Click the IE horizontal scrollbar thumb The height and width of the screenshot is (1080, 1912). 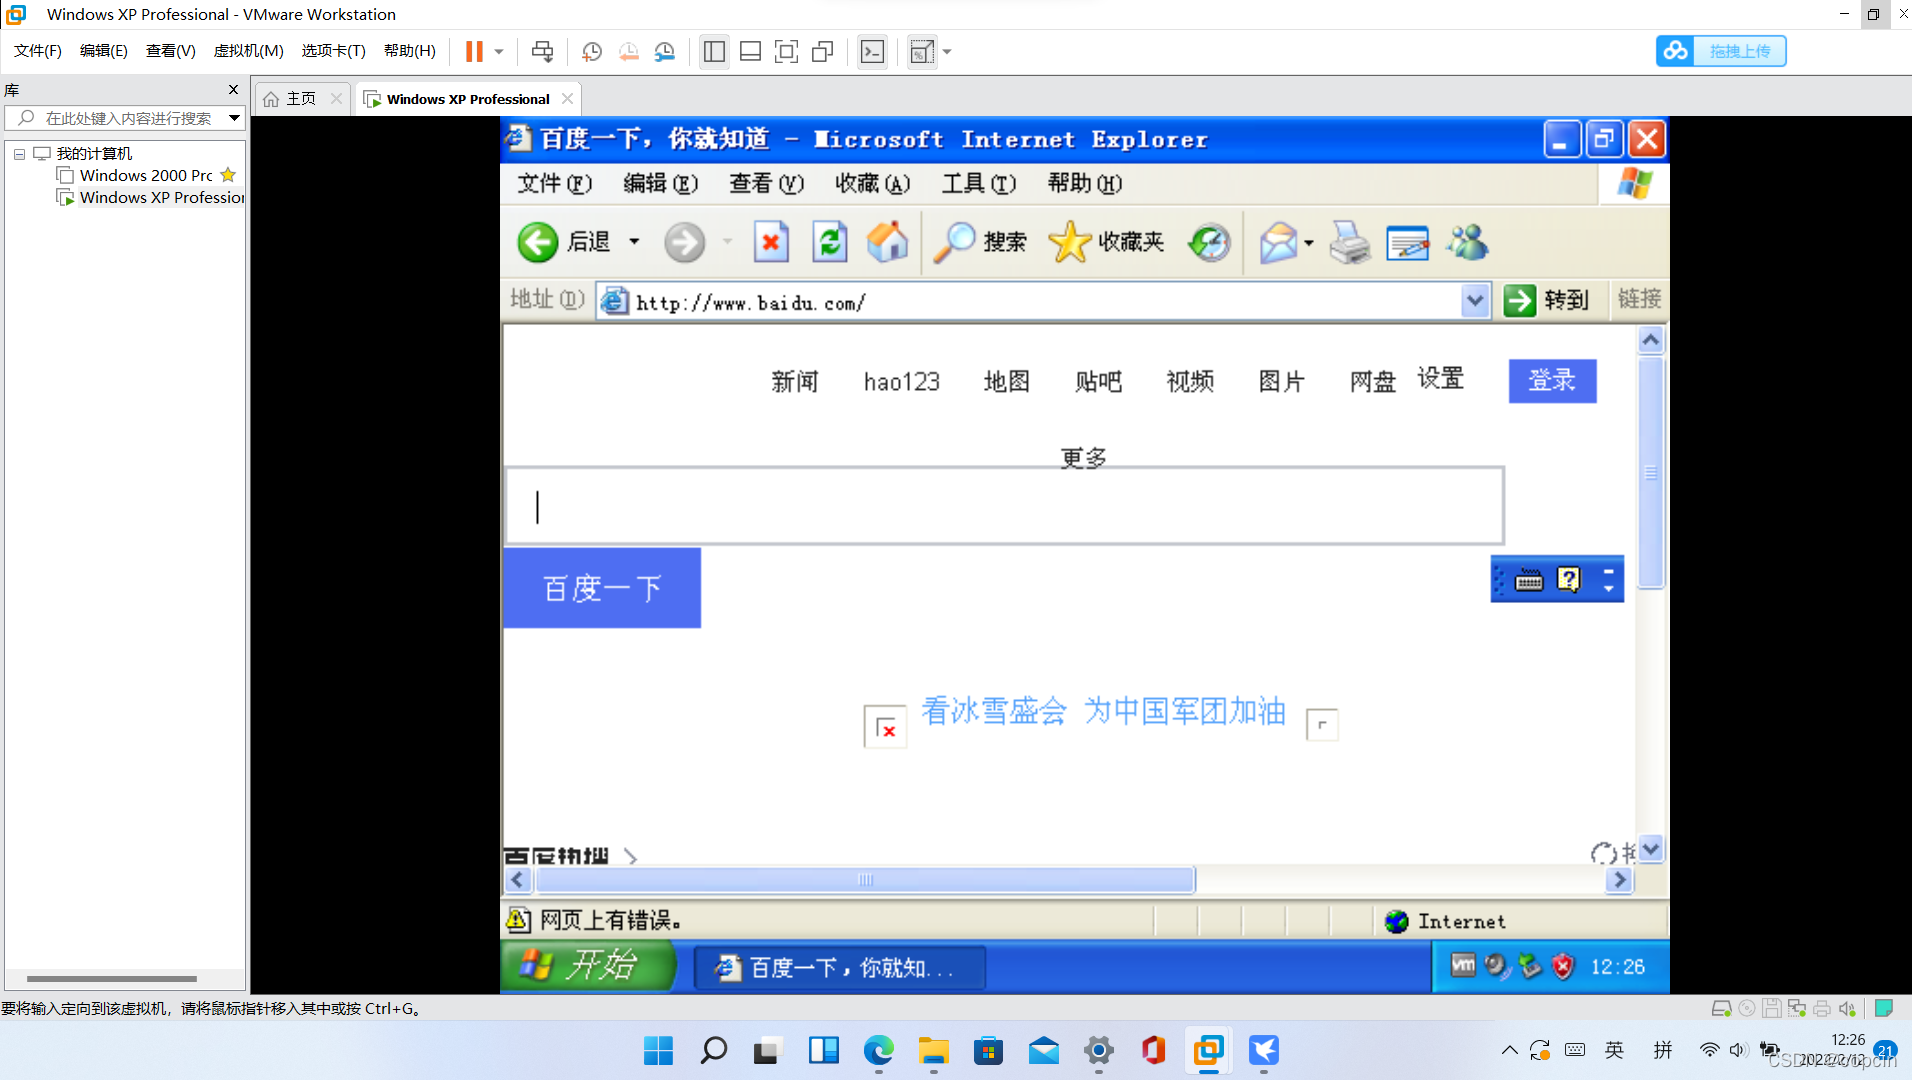pos(865,880)
